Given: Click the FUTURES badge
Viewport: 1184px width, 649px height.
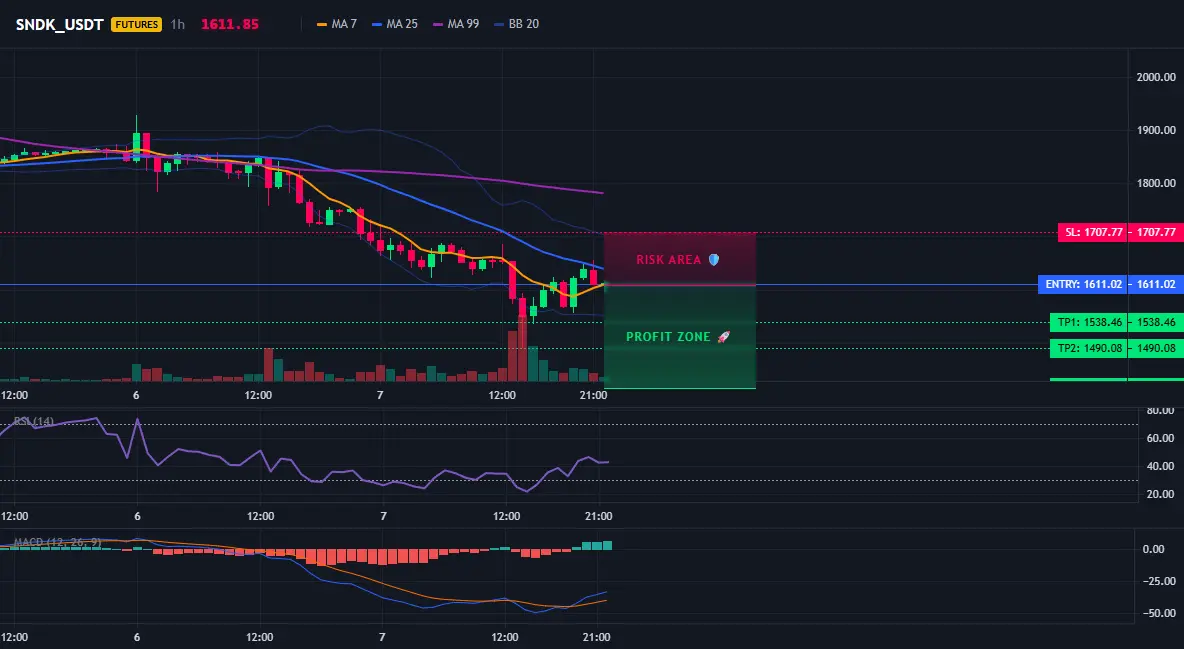Looking at the screenshot, I should (x=136, y=24).
